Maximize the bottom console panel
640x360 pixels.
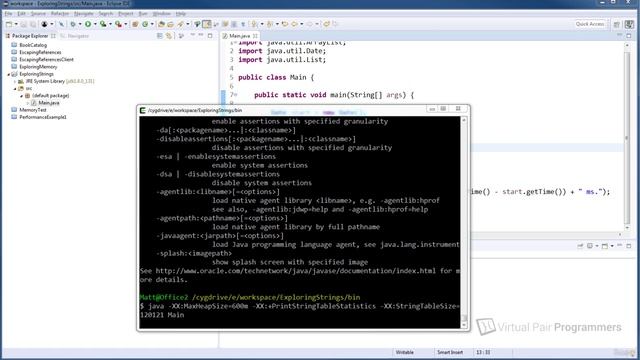click(629, 246)
